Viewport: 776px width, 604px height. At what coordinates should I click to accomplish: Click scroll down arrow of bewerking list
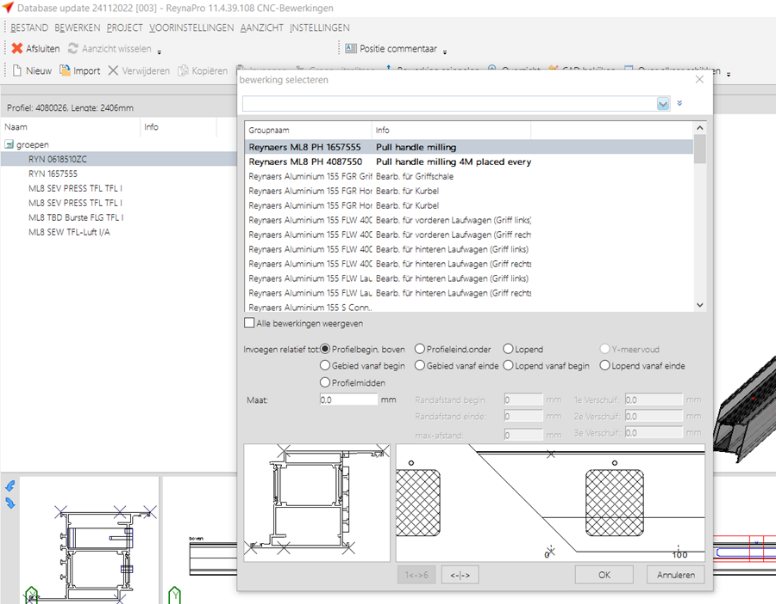(700, 305)
